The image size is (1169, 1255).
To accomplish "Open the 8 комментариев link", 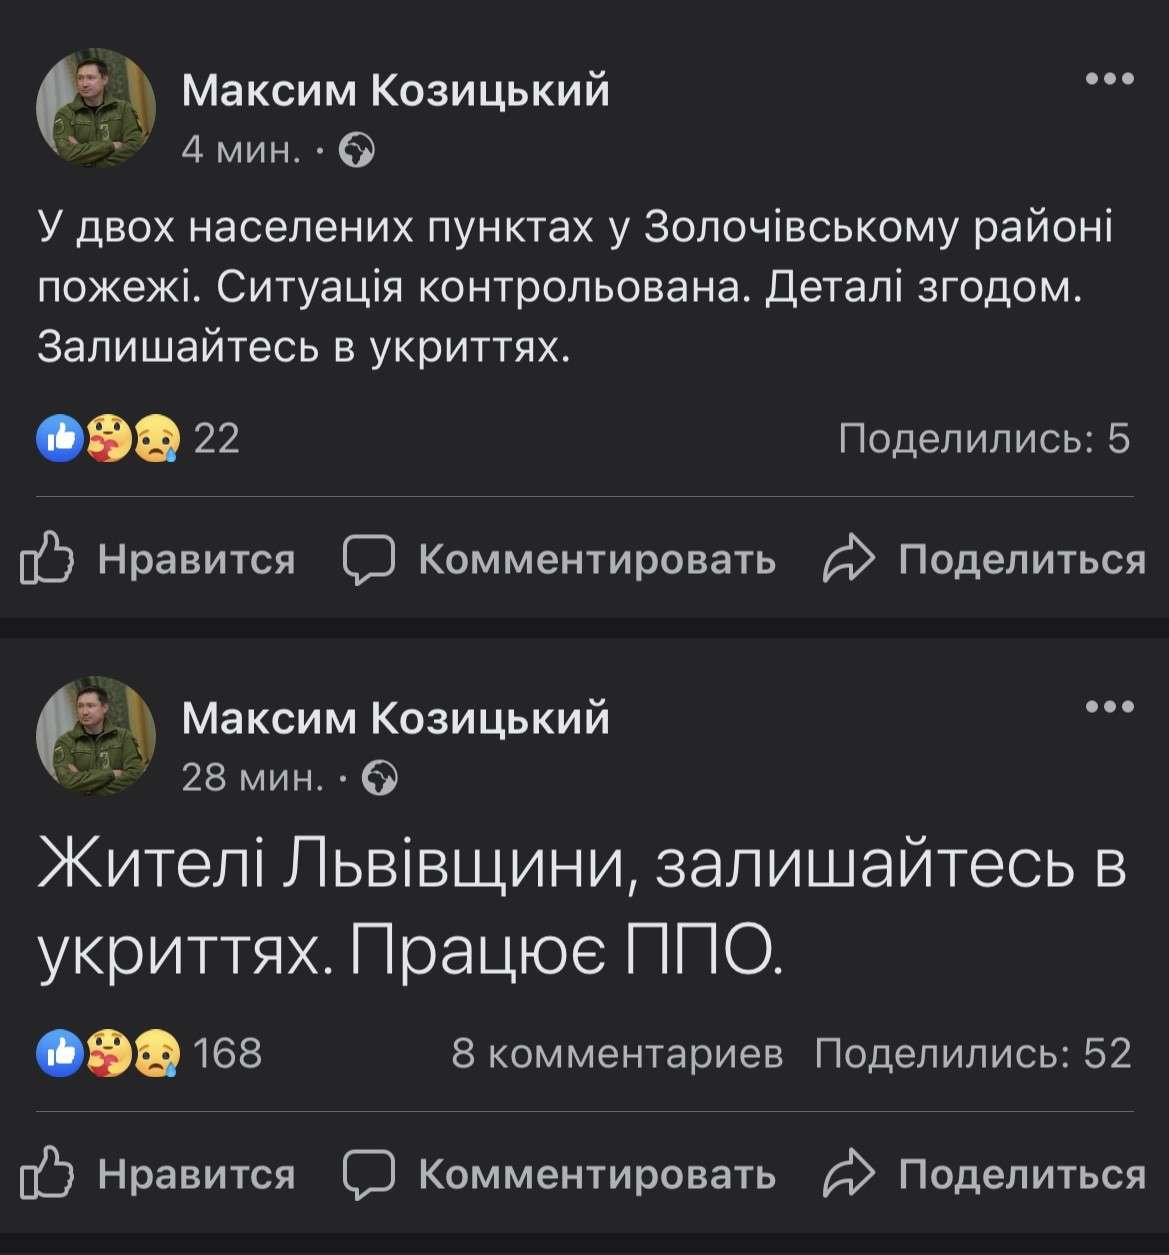I will (618, 1050).
